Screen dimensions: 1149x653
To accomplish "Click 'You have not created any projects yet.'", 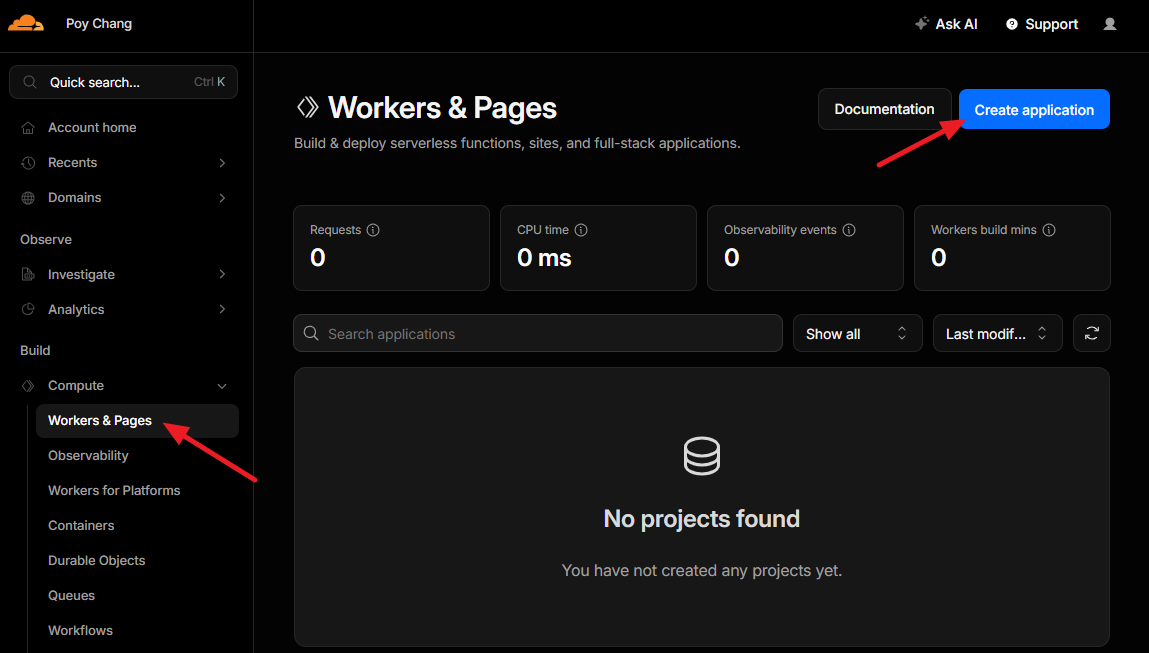I will tap(702, 570).
